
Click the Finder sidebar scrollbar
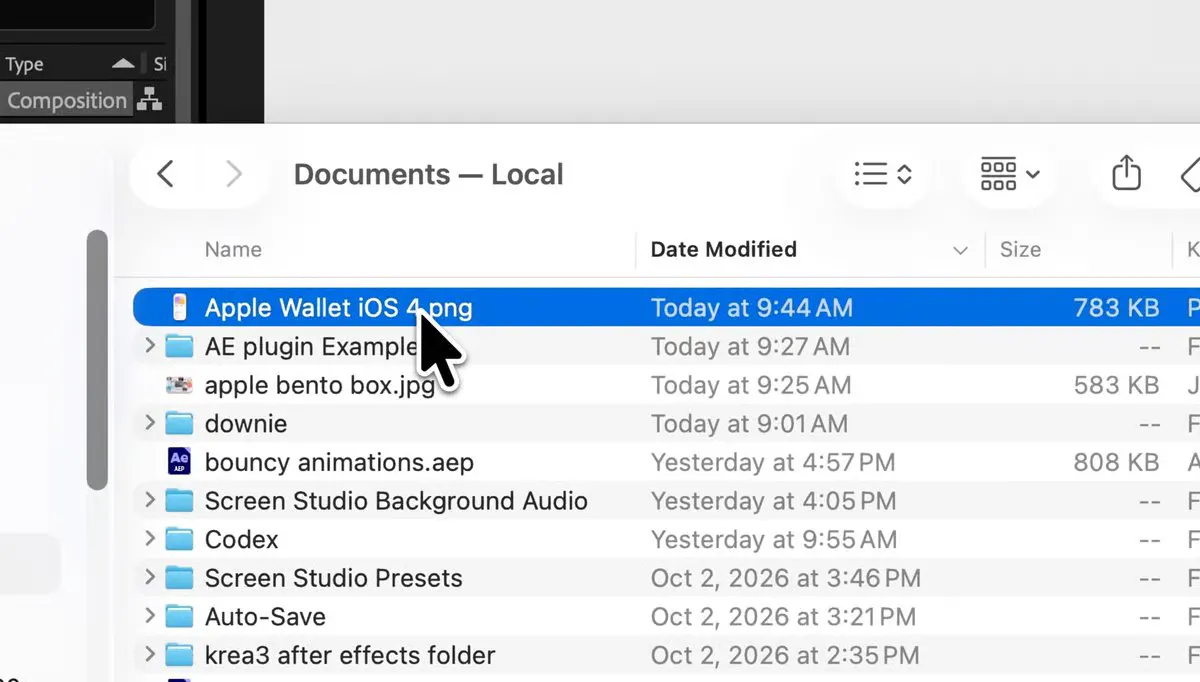tap(97, 360)
